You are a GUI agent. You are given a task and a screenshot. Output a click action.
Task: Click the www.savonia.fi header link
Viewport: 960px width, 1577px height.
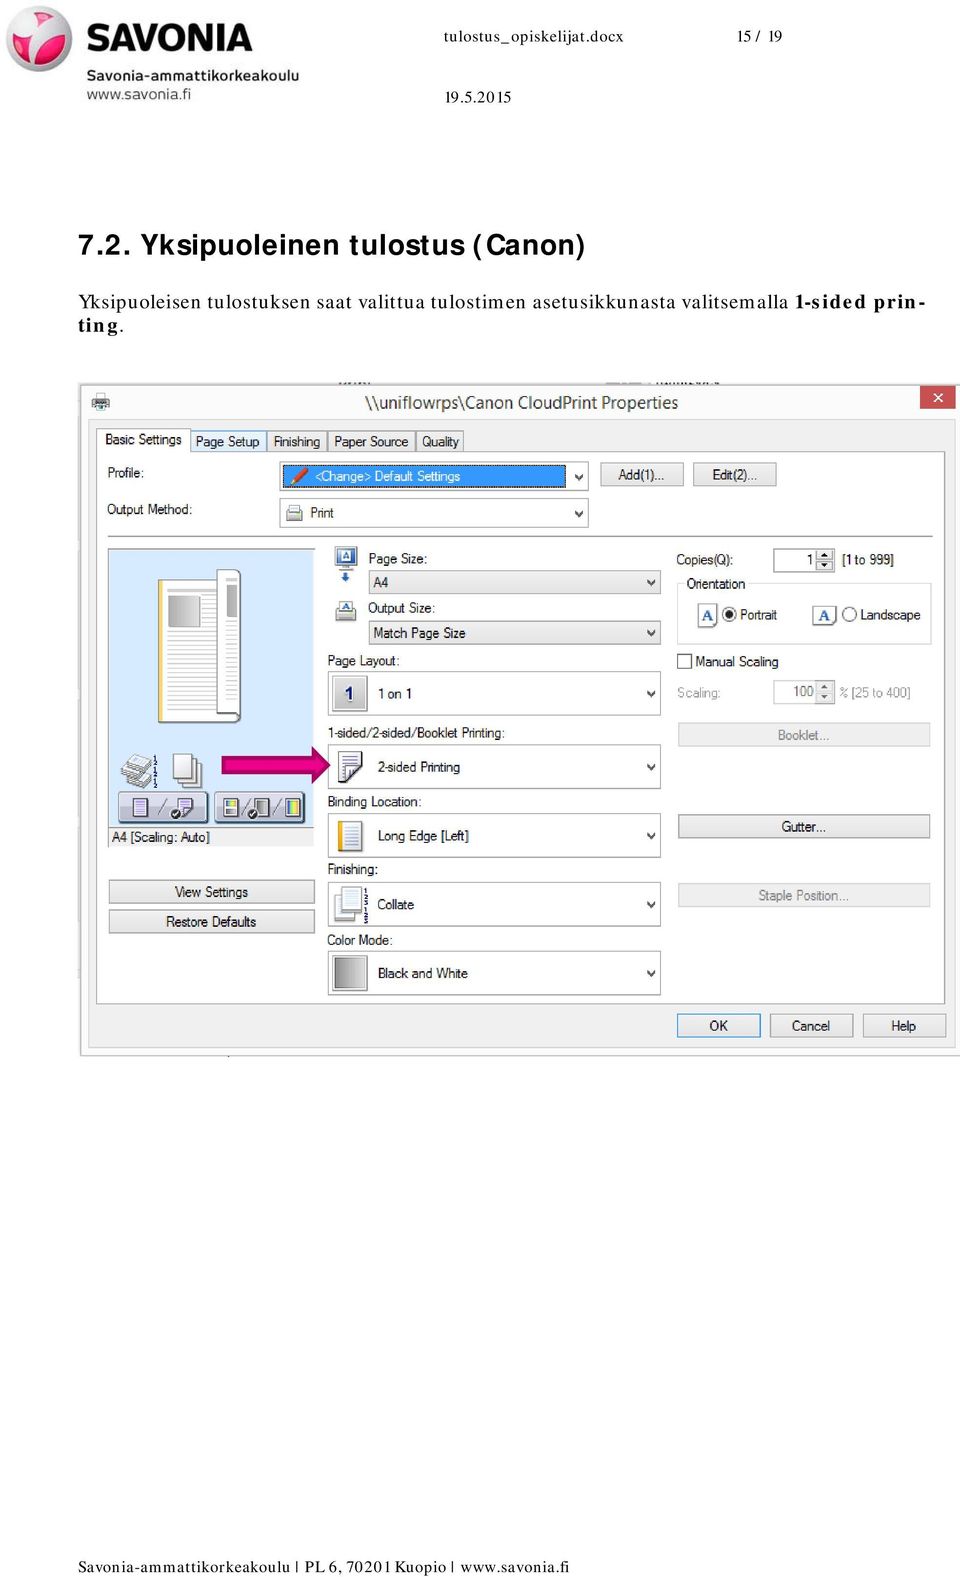139,95
